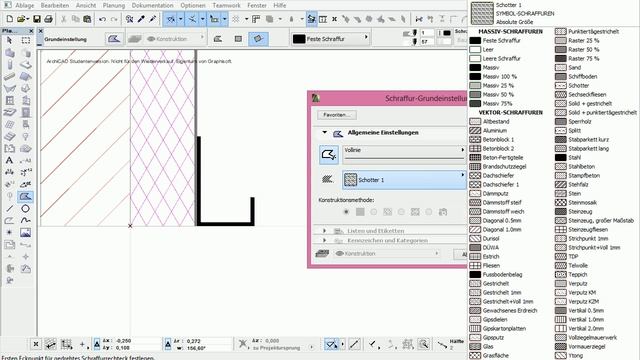Open the Teamwork menu
640x360 pixels.
click(x=227, y=5)
